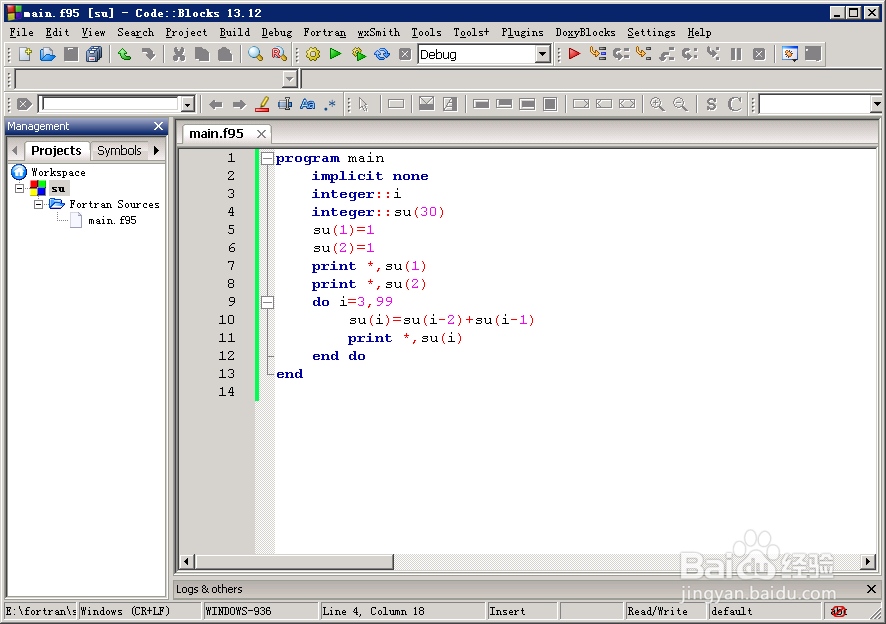The width and height of the screenshot is (886, 624).
Task: Click the Undo arrow icon
Action: click(x=124, y=54)
